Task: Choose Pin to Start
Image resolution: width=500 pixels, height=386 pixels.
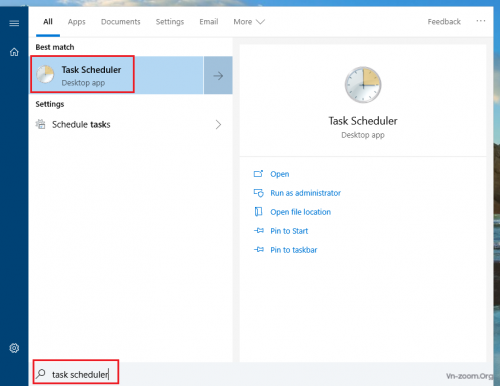Action: 289,231
